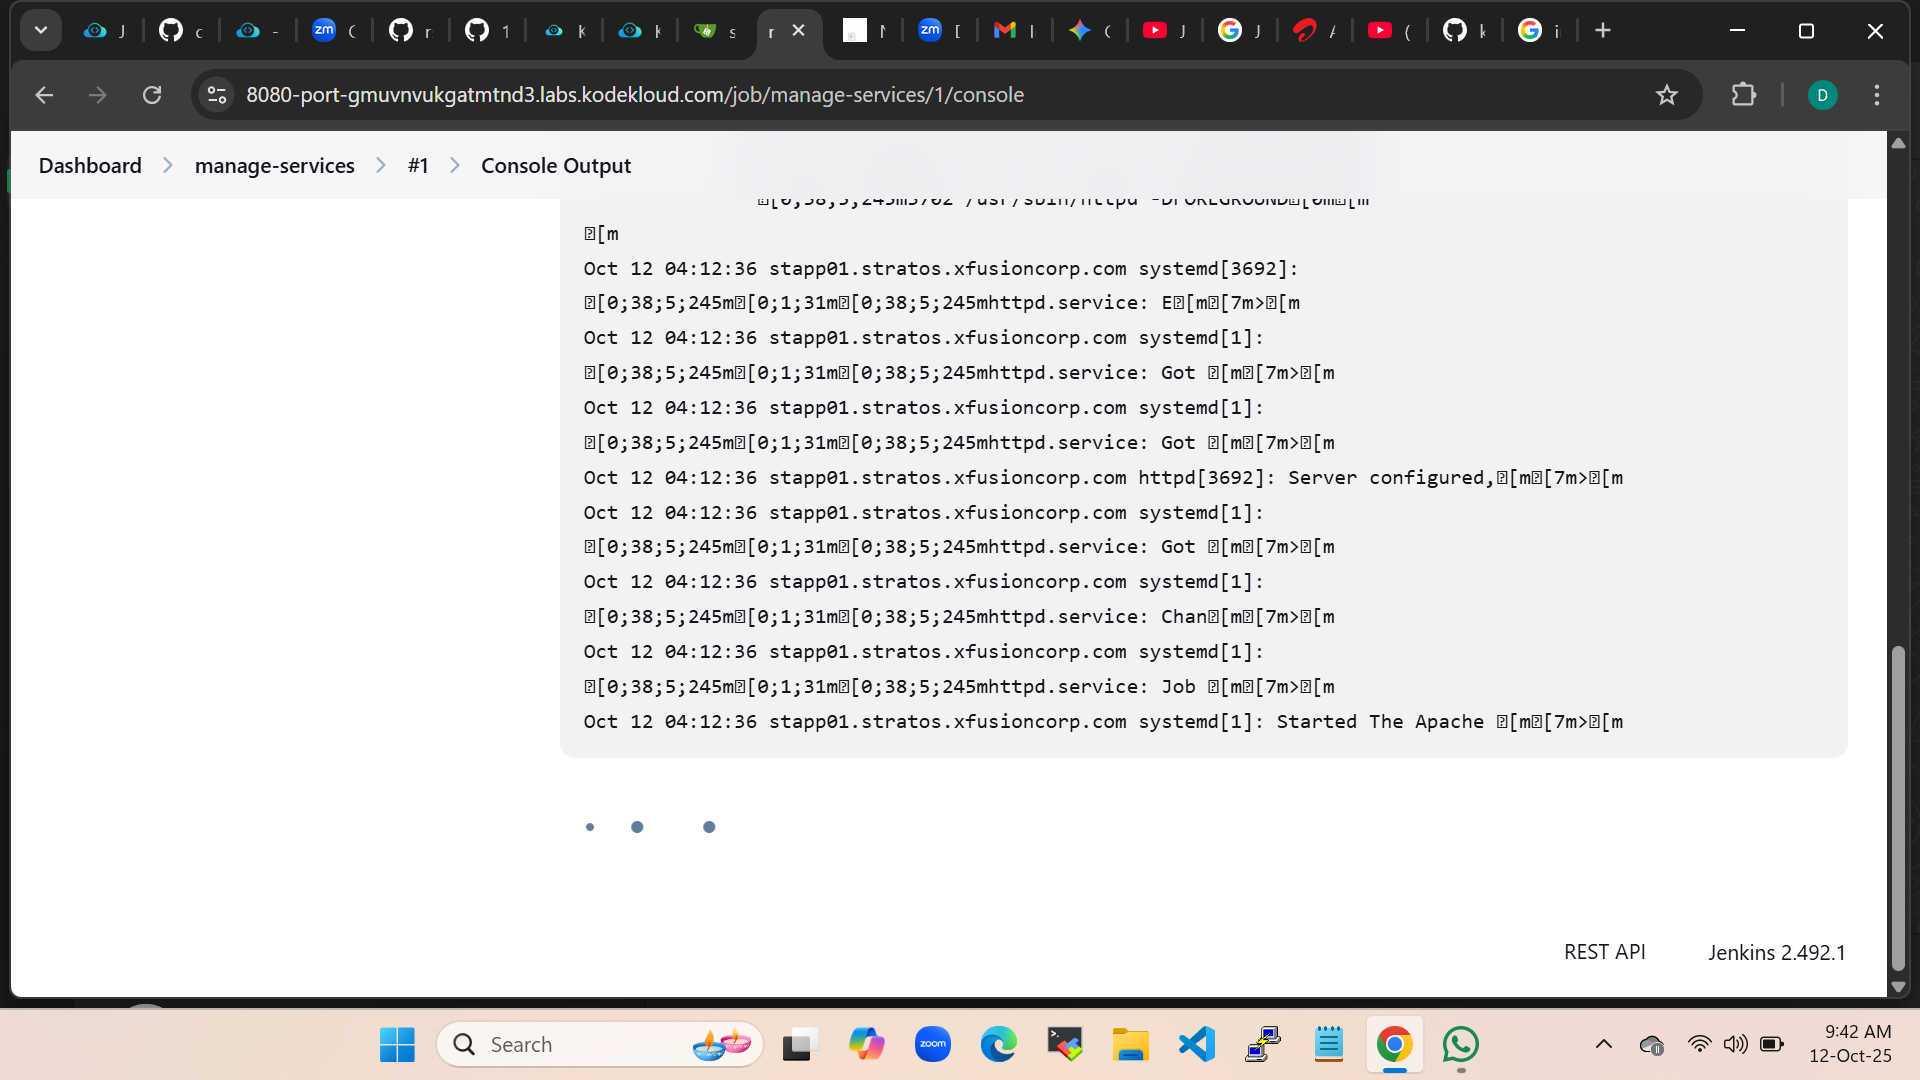1920x1080 pixels.
Task: Open the site information icon in address bar
Action: (x=217, y=95)
